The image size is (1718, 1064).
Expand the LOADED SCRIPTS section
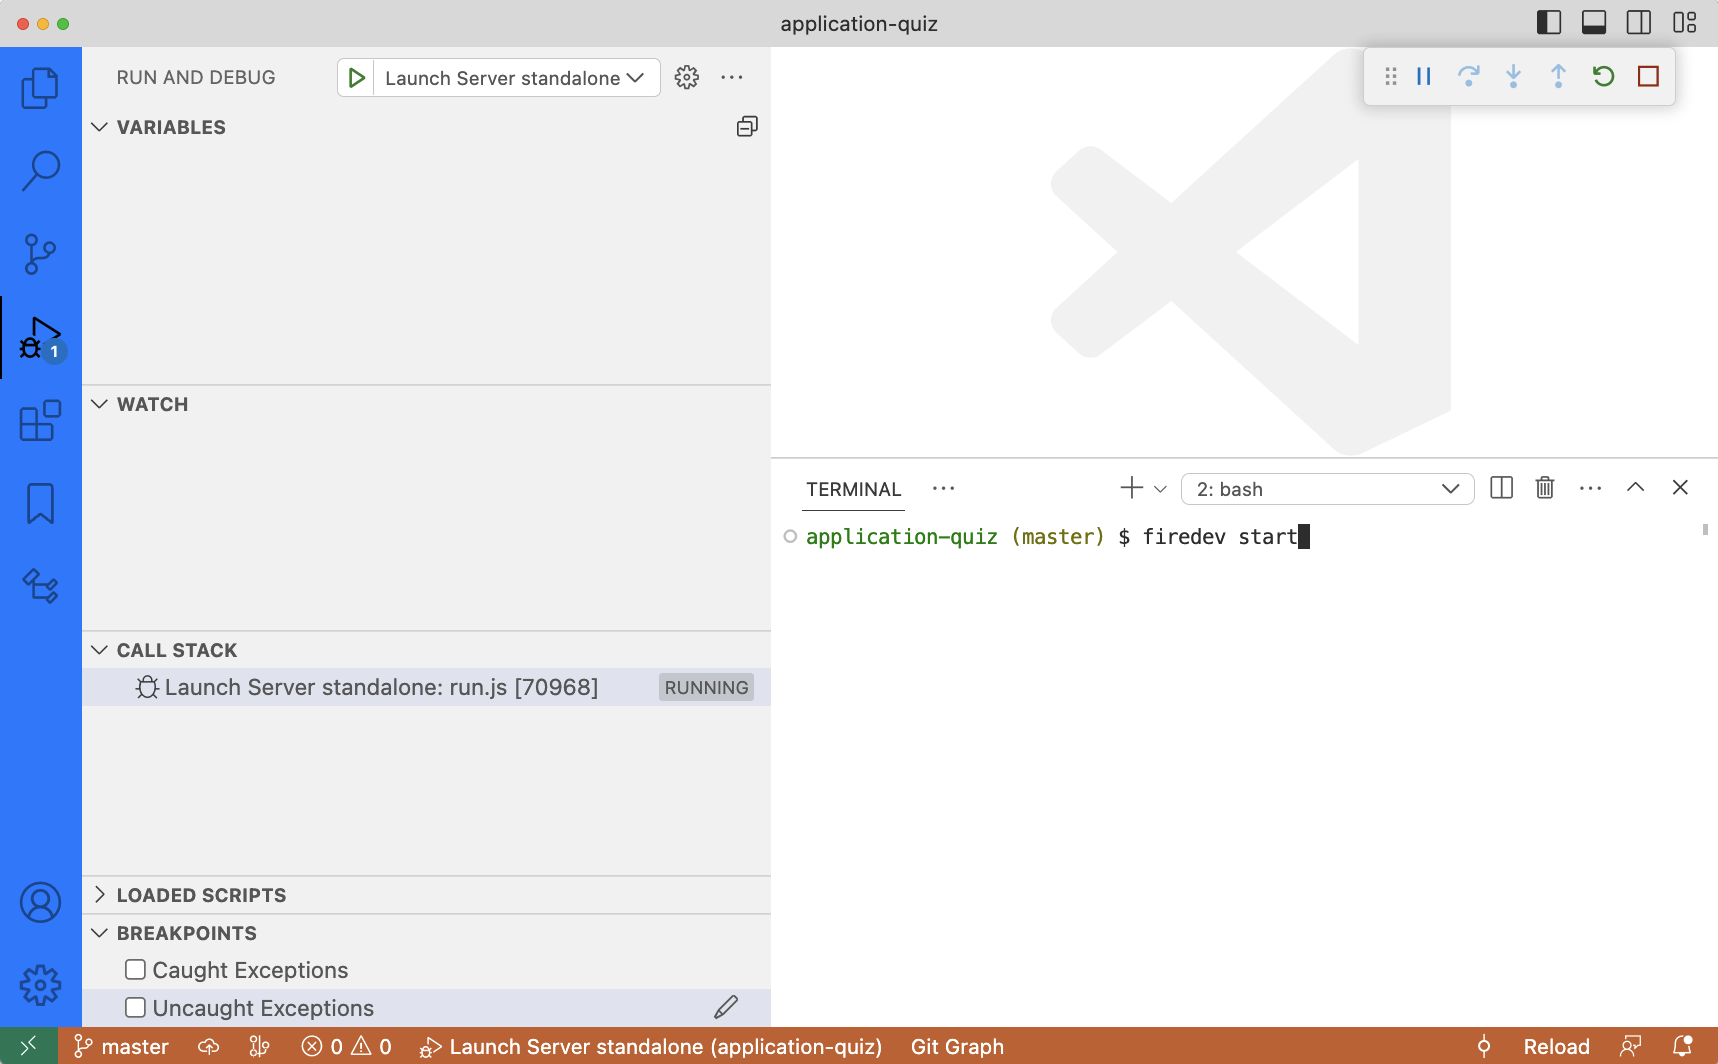pyautogui.click(x=99, y=895)
